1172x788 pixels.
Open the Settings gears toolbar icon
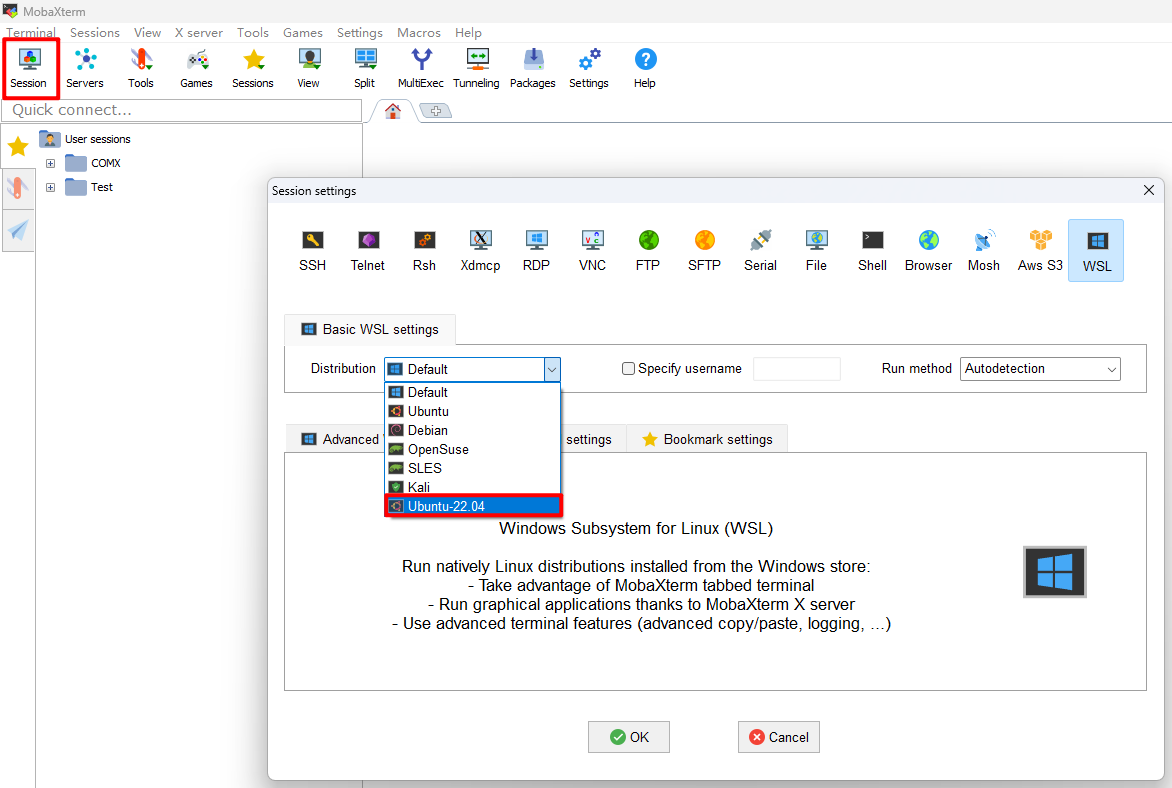(589, 68)
